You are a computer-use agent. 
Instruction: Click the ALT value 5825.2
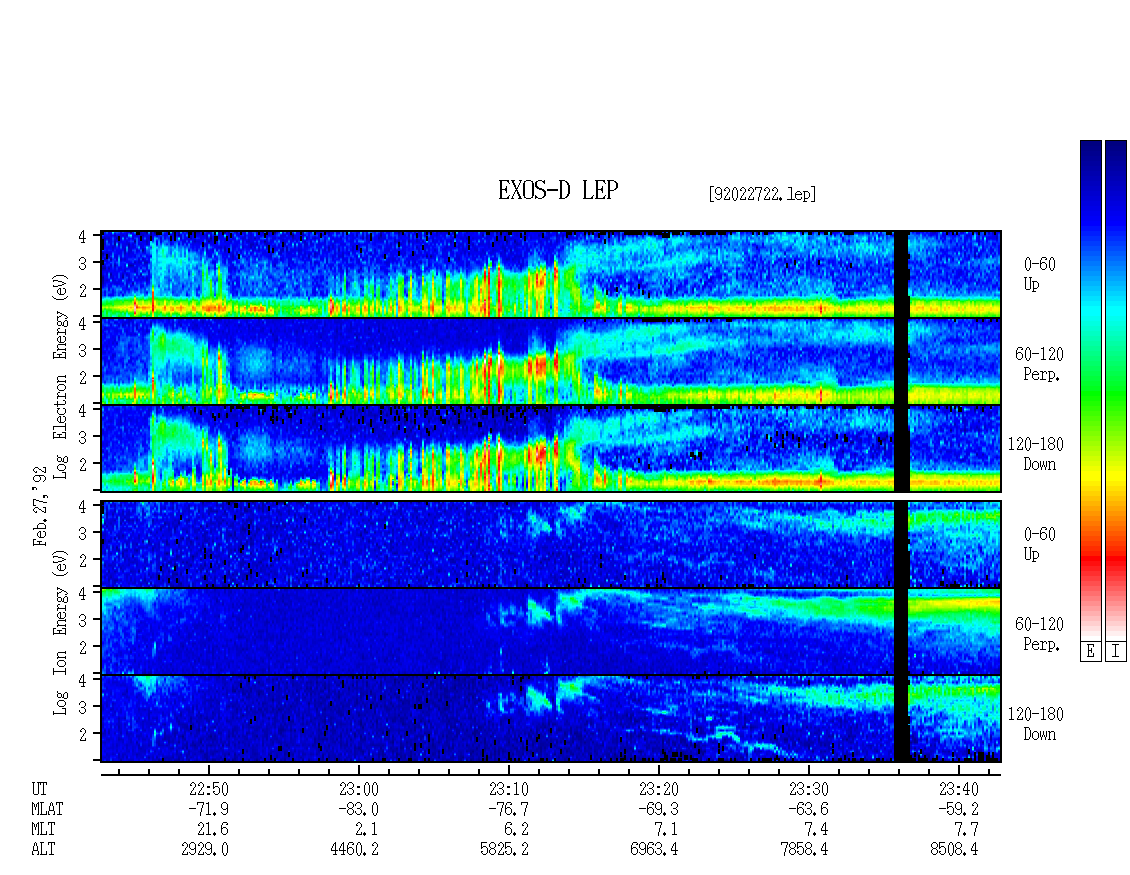tap(504, 849)
